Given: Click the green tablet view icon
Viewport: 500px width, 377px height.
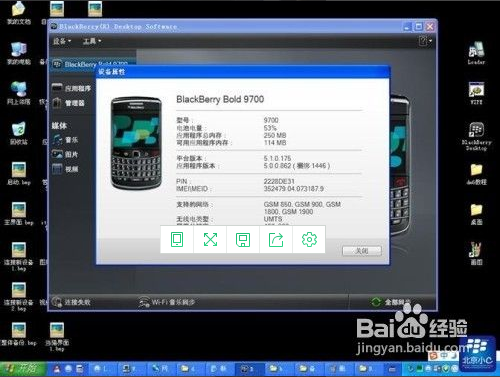Looking at the screenshot, I should (177, 239).
